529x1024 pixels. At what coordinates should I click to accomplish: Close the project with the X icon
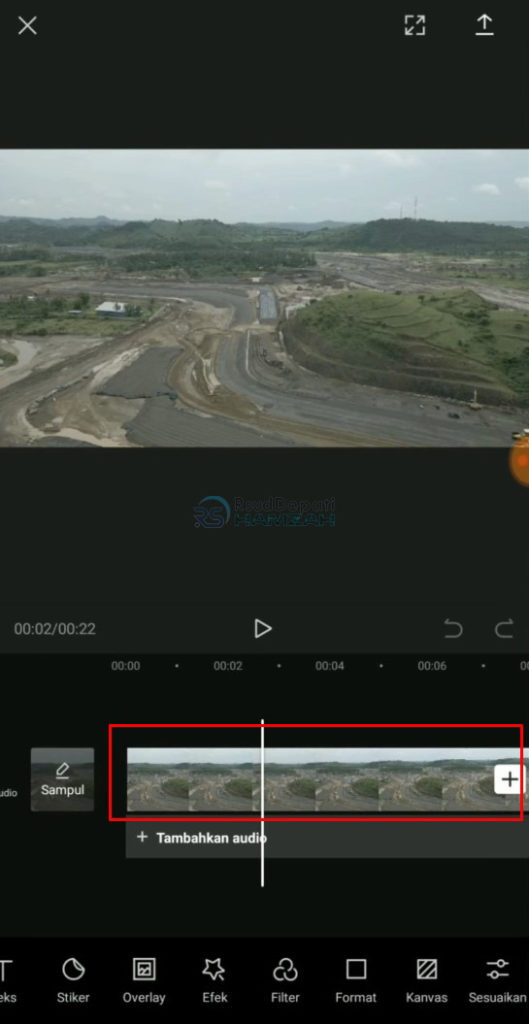point(27,25)
